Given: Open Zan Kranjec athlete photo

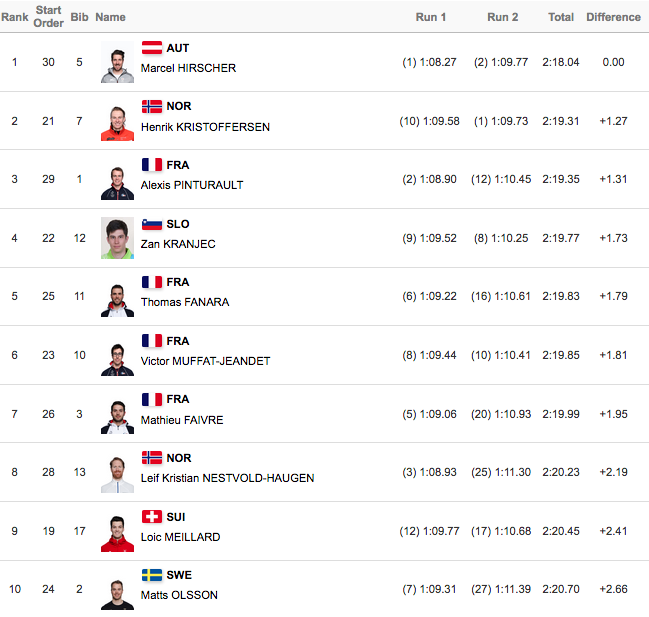Looking at the screenshot, I should pos(118,238).
